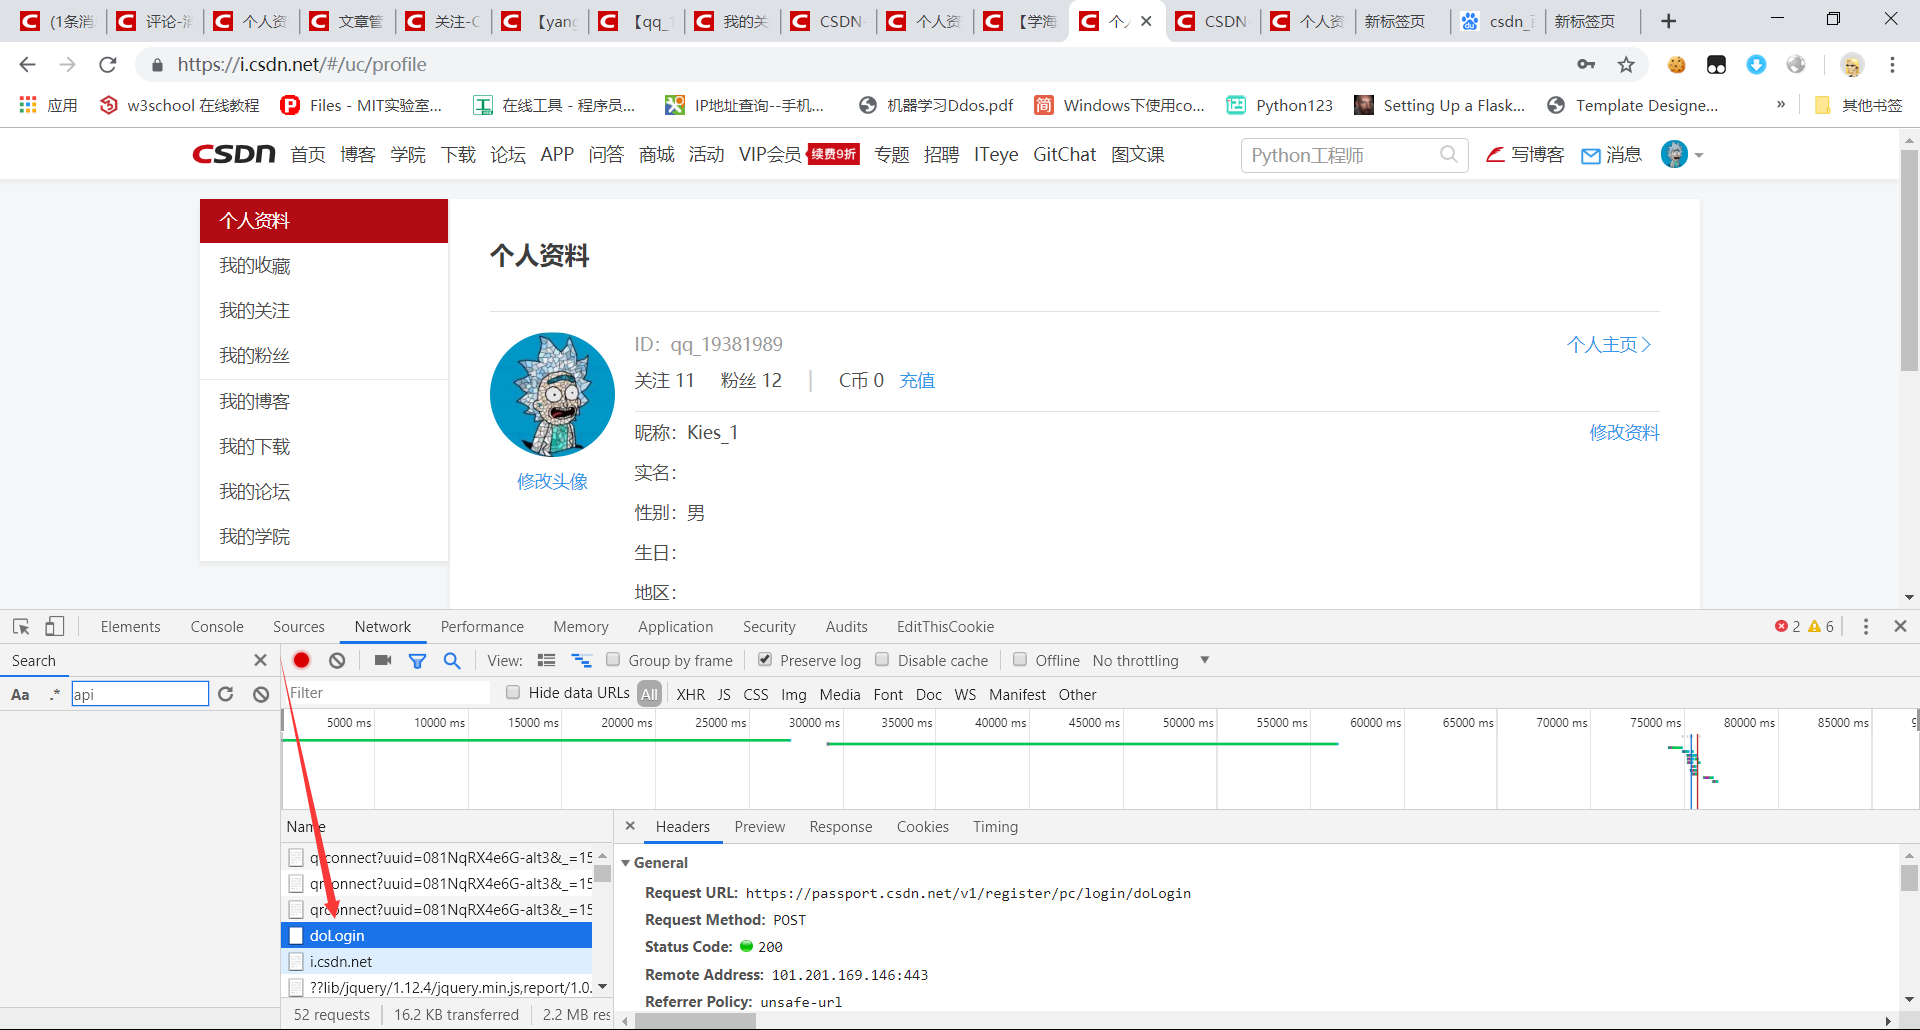Click the search magnifier icon in Network panel

(452, 660)
